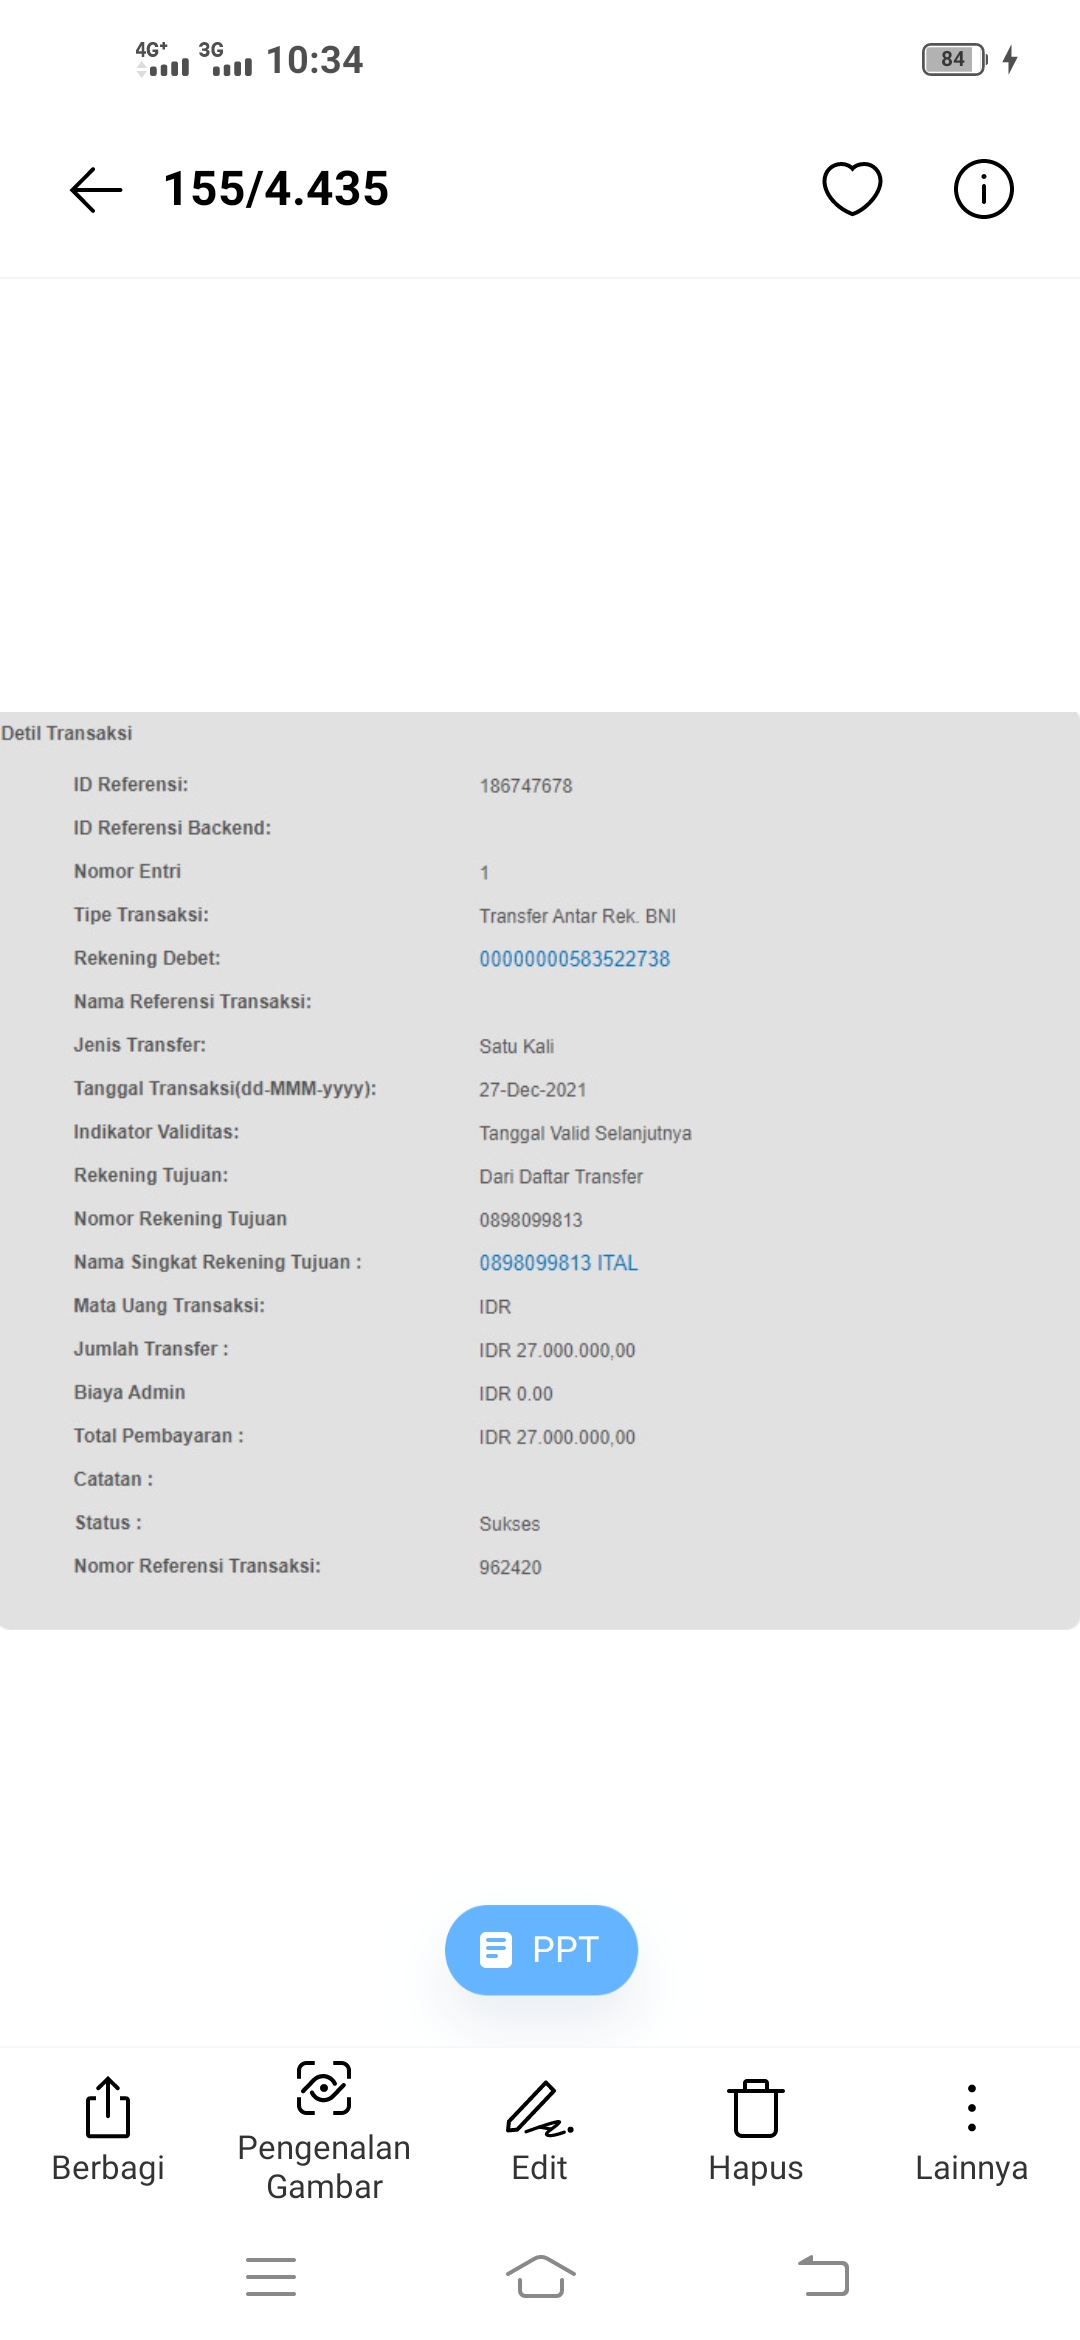The height and width of the screenshot is (2340, 1080).
Task: Tap the Sukses status value in the image
Action: pyautogui.click(x=509, y=1524)
